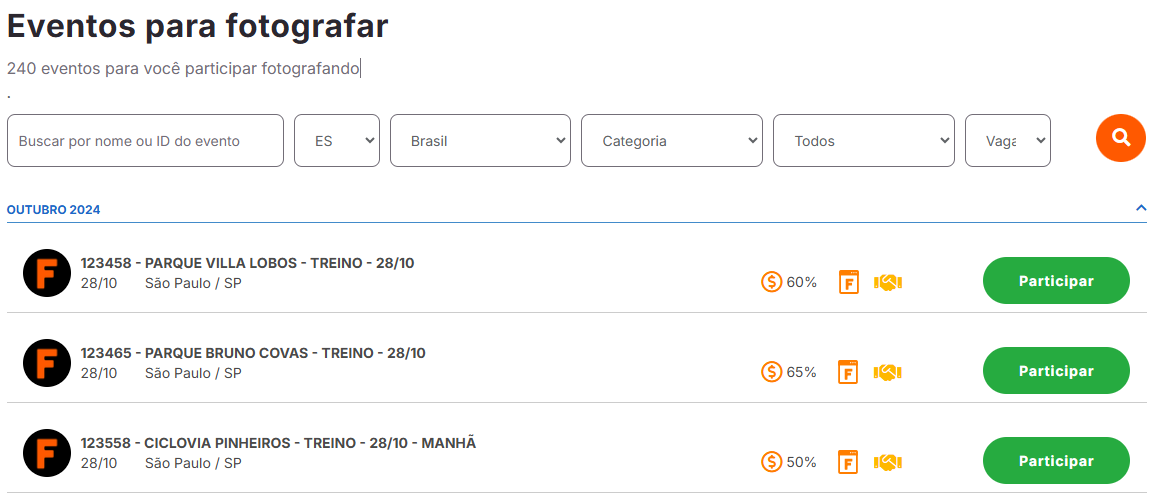Click the commission coin icon showing 50%
Screen dimensions: 1161x497
click(772, 462)
